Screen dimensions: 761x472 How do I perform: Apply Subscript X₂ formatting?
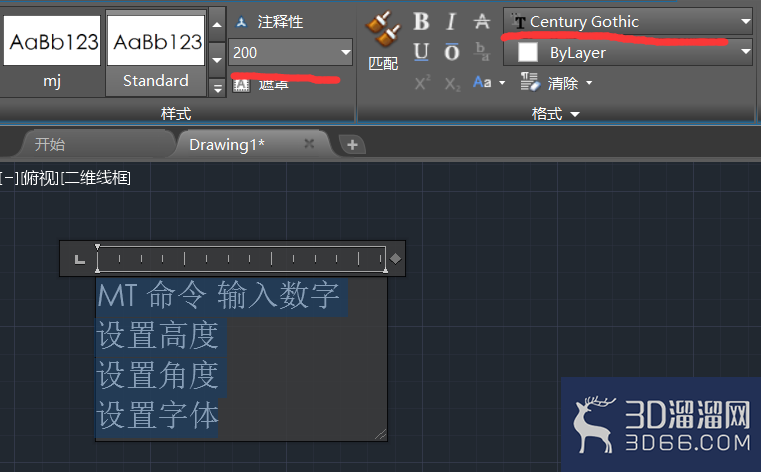point(452,84)
